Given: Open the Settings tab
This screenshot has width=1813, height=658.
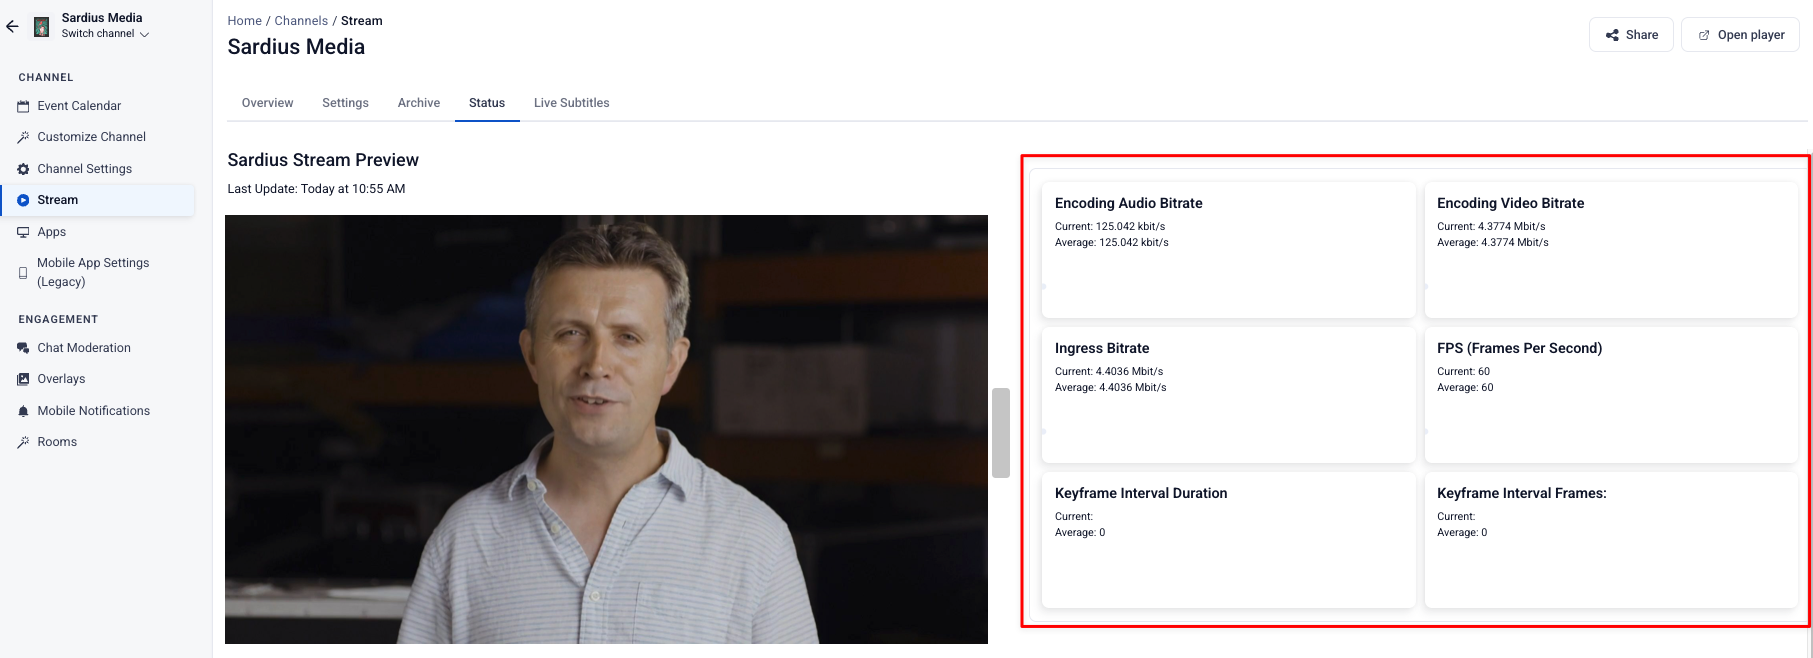Looking at the screenshot, I should coord(345,103).
